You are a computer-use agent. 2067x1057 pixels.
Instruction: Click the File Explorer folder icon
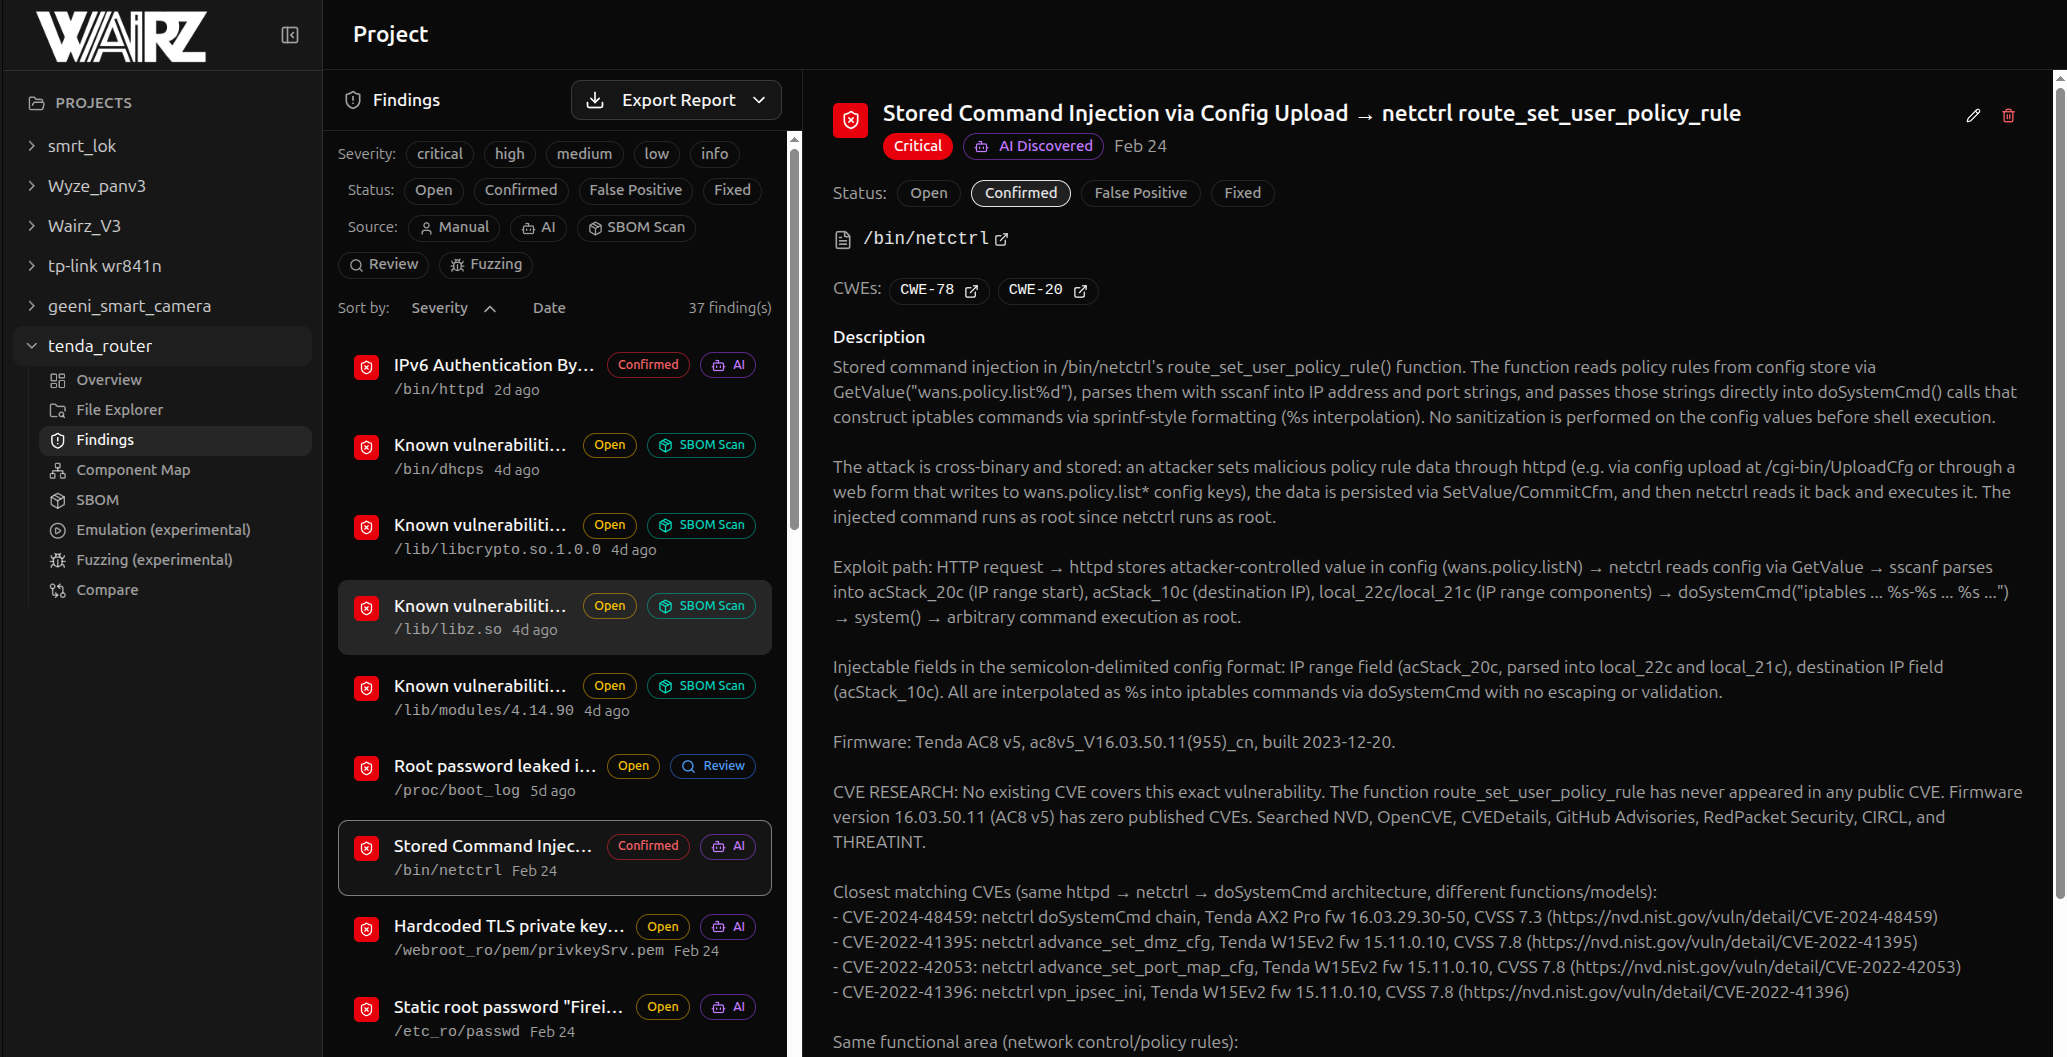(x=58, y=410)
